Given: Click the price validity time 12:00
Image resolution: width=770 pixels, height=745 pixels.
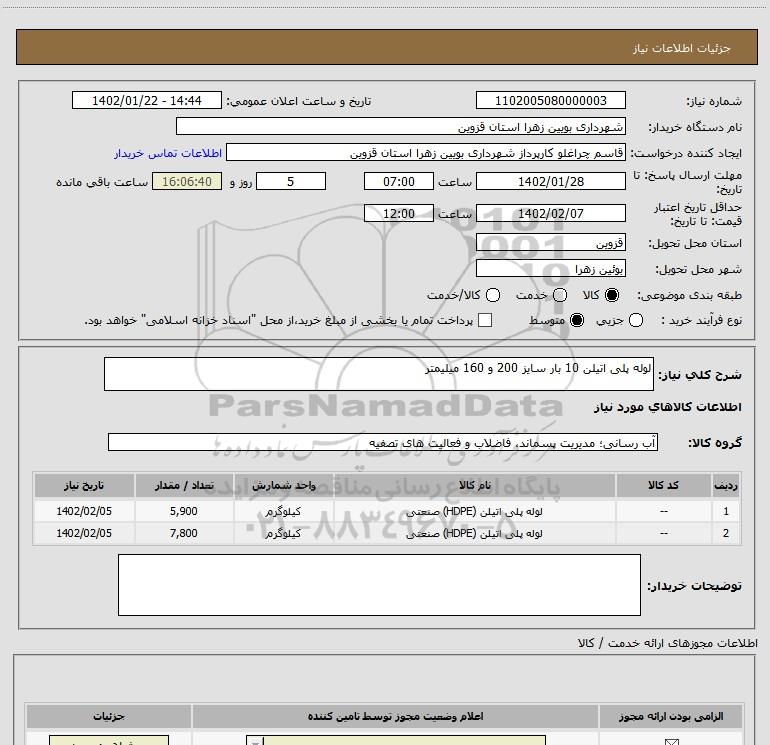Looking at the screenshot, I should pos(399,214).
